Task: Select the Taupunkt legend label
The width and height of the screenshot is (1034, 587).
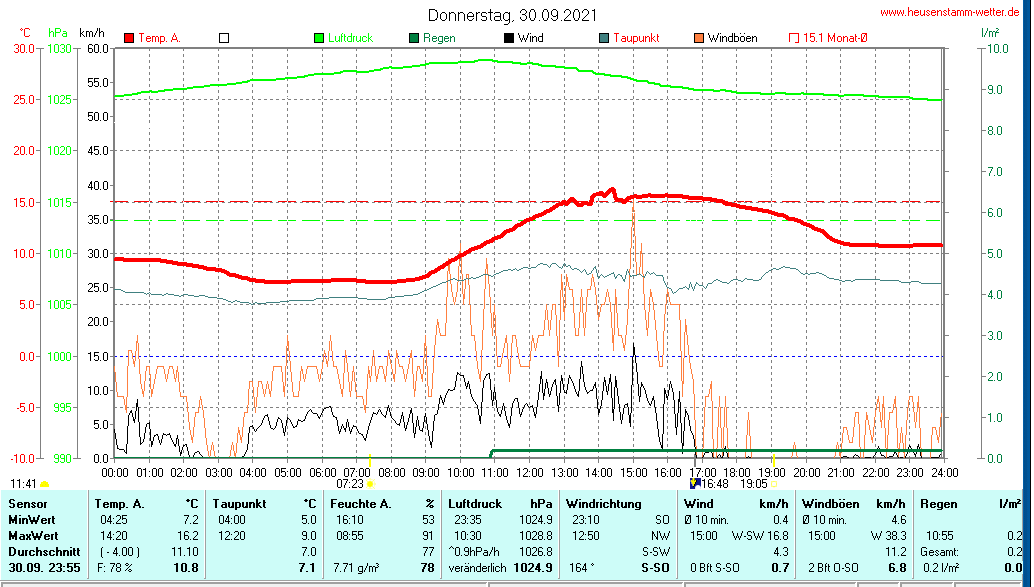Action: (x=636, y=38)
